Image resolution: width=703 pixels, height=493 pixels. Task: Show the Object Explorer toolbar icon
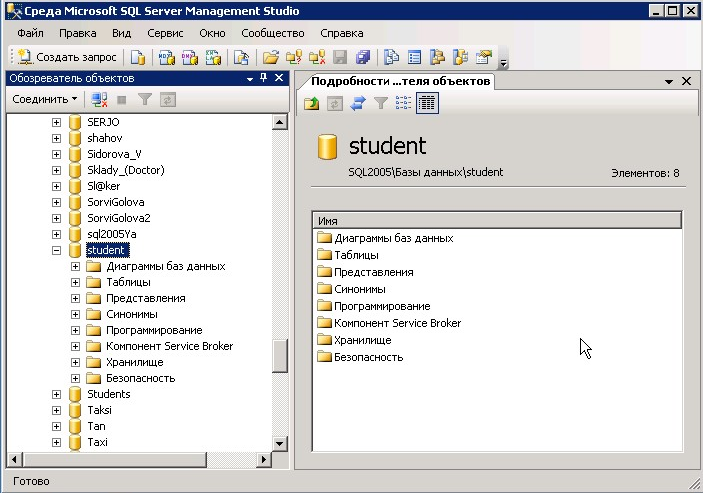click(x=437, y=57)
